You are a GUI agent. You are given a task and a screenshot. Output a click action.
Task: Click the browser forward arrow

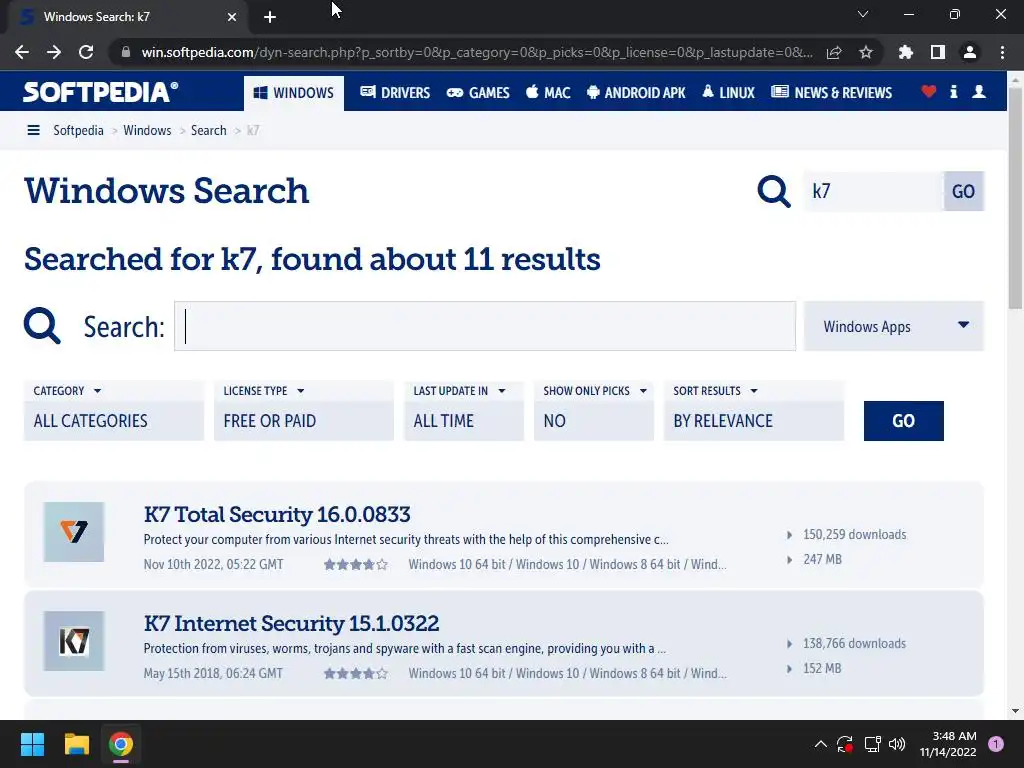click(x=54, y=52)
